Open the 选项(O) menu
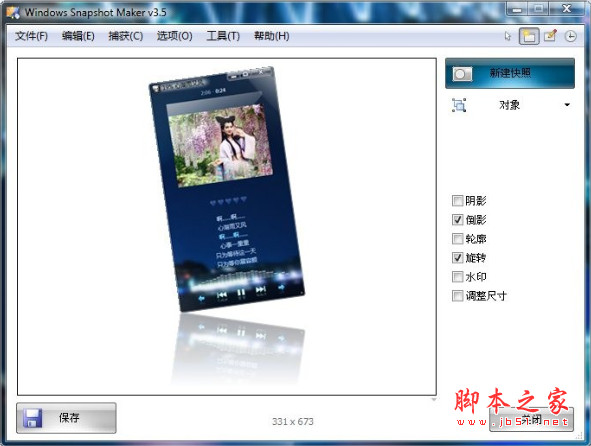The height and width of the screenshot is (446, 591). [175, 36]
